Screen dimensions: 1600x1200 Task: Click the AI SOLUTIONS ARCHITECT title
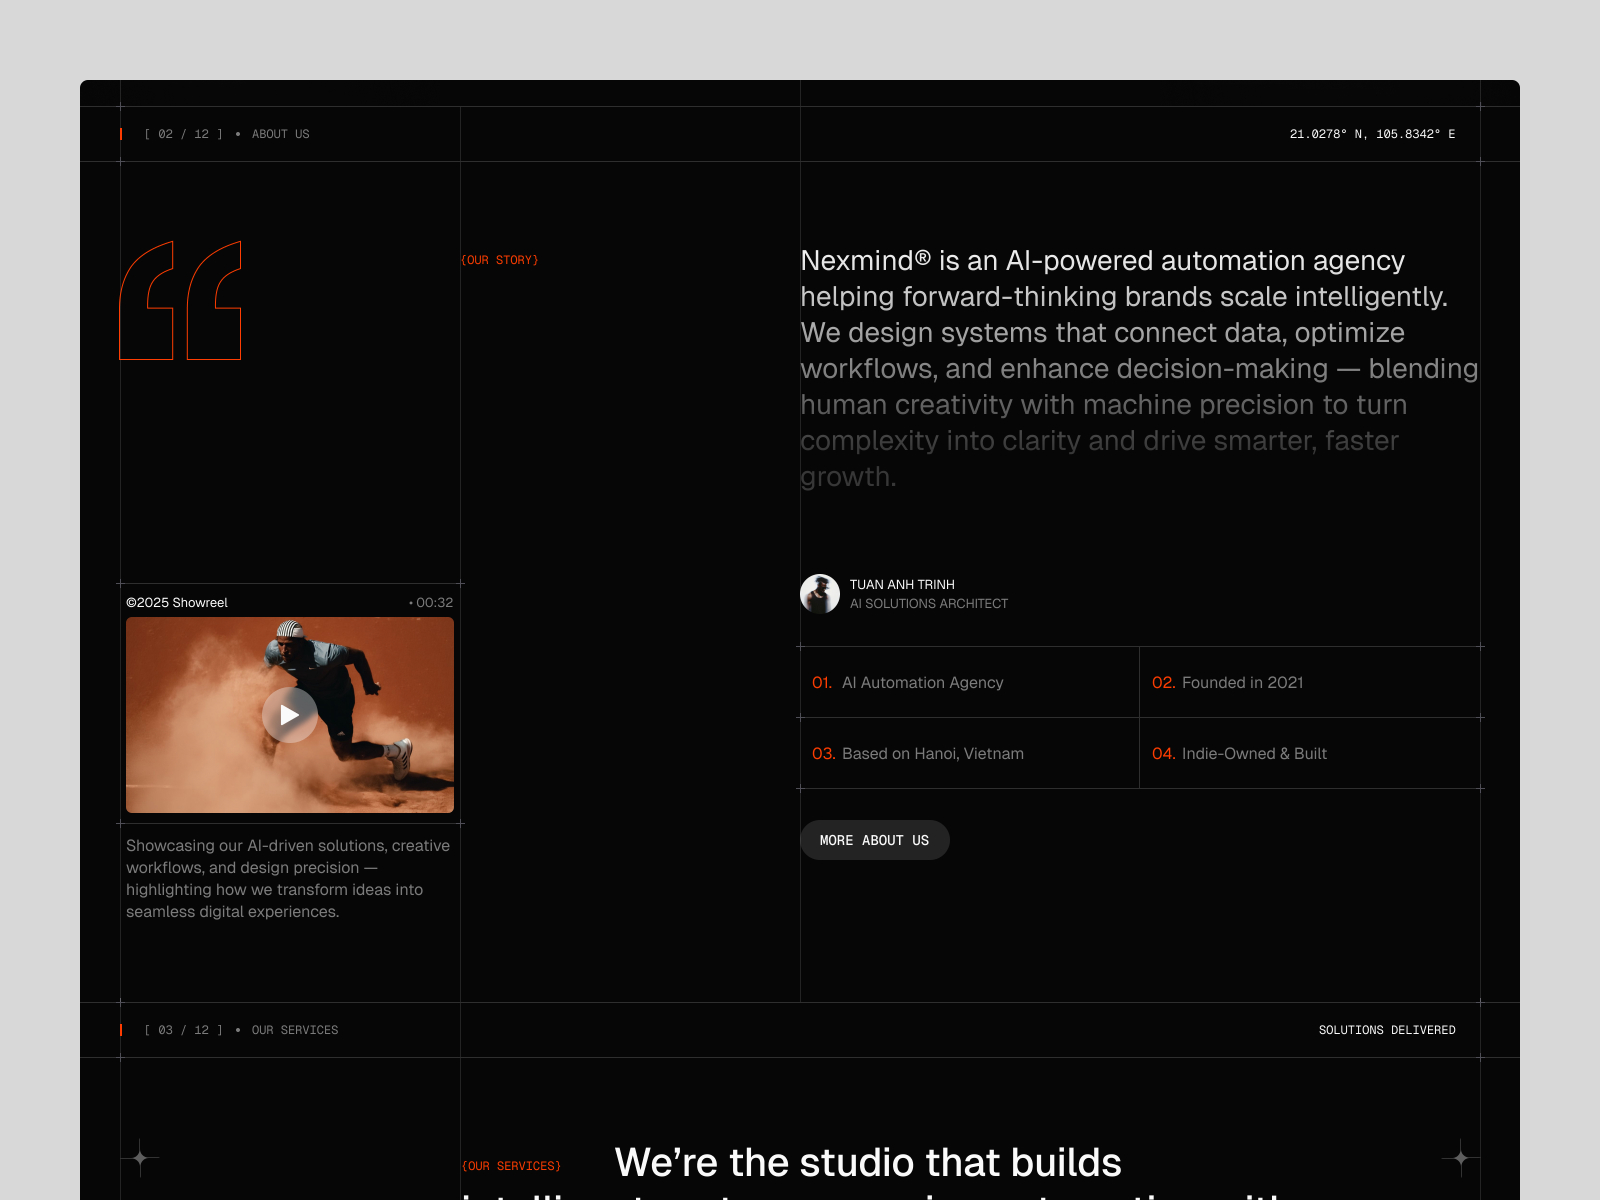(929, 603)
